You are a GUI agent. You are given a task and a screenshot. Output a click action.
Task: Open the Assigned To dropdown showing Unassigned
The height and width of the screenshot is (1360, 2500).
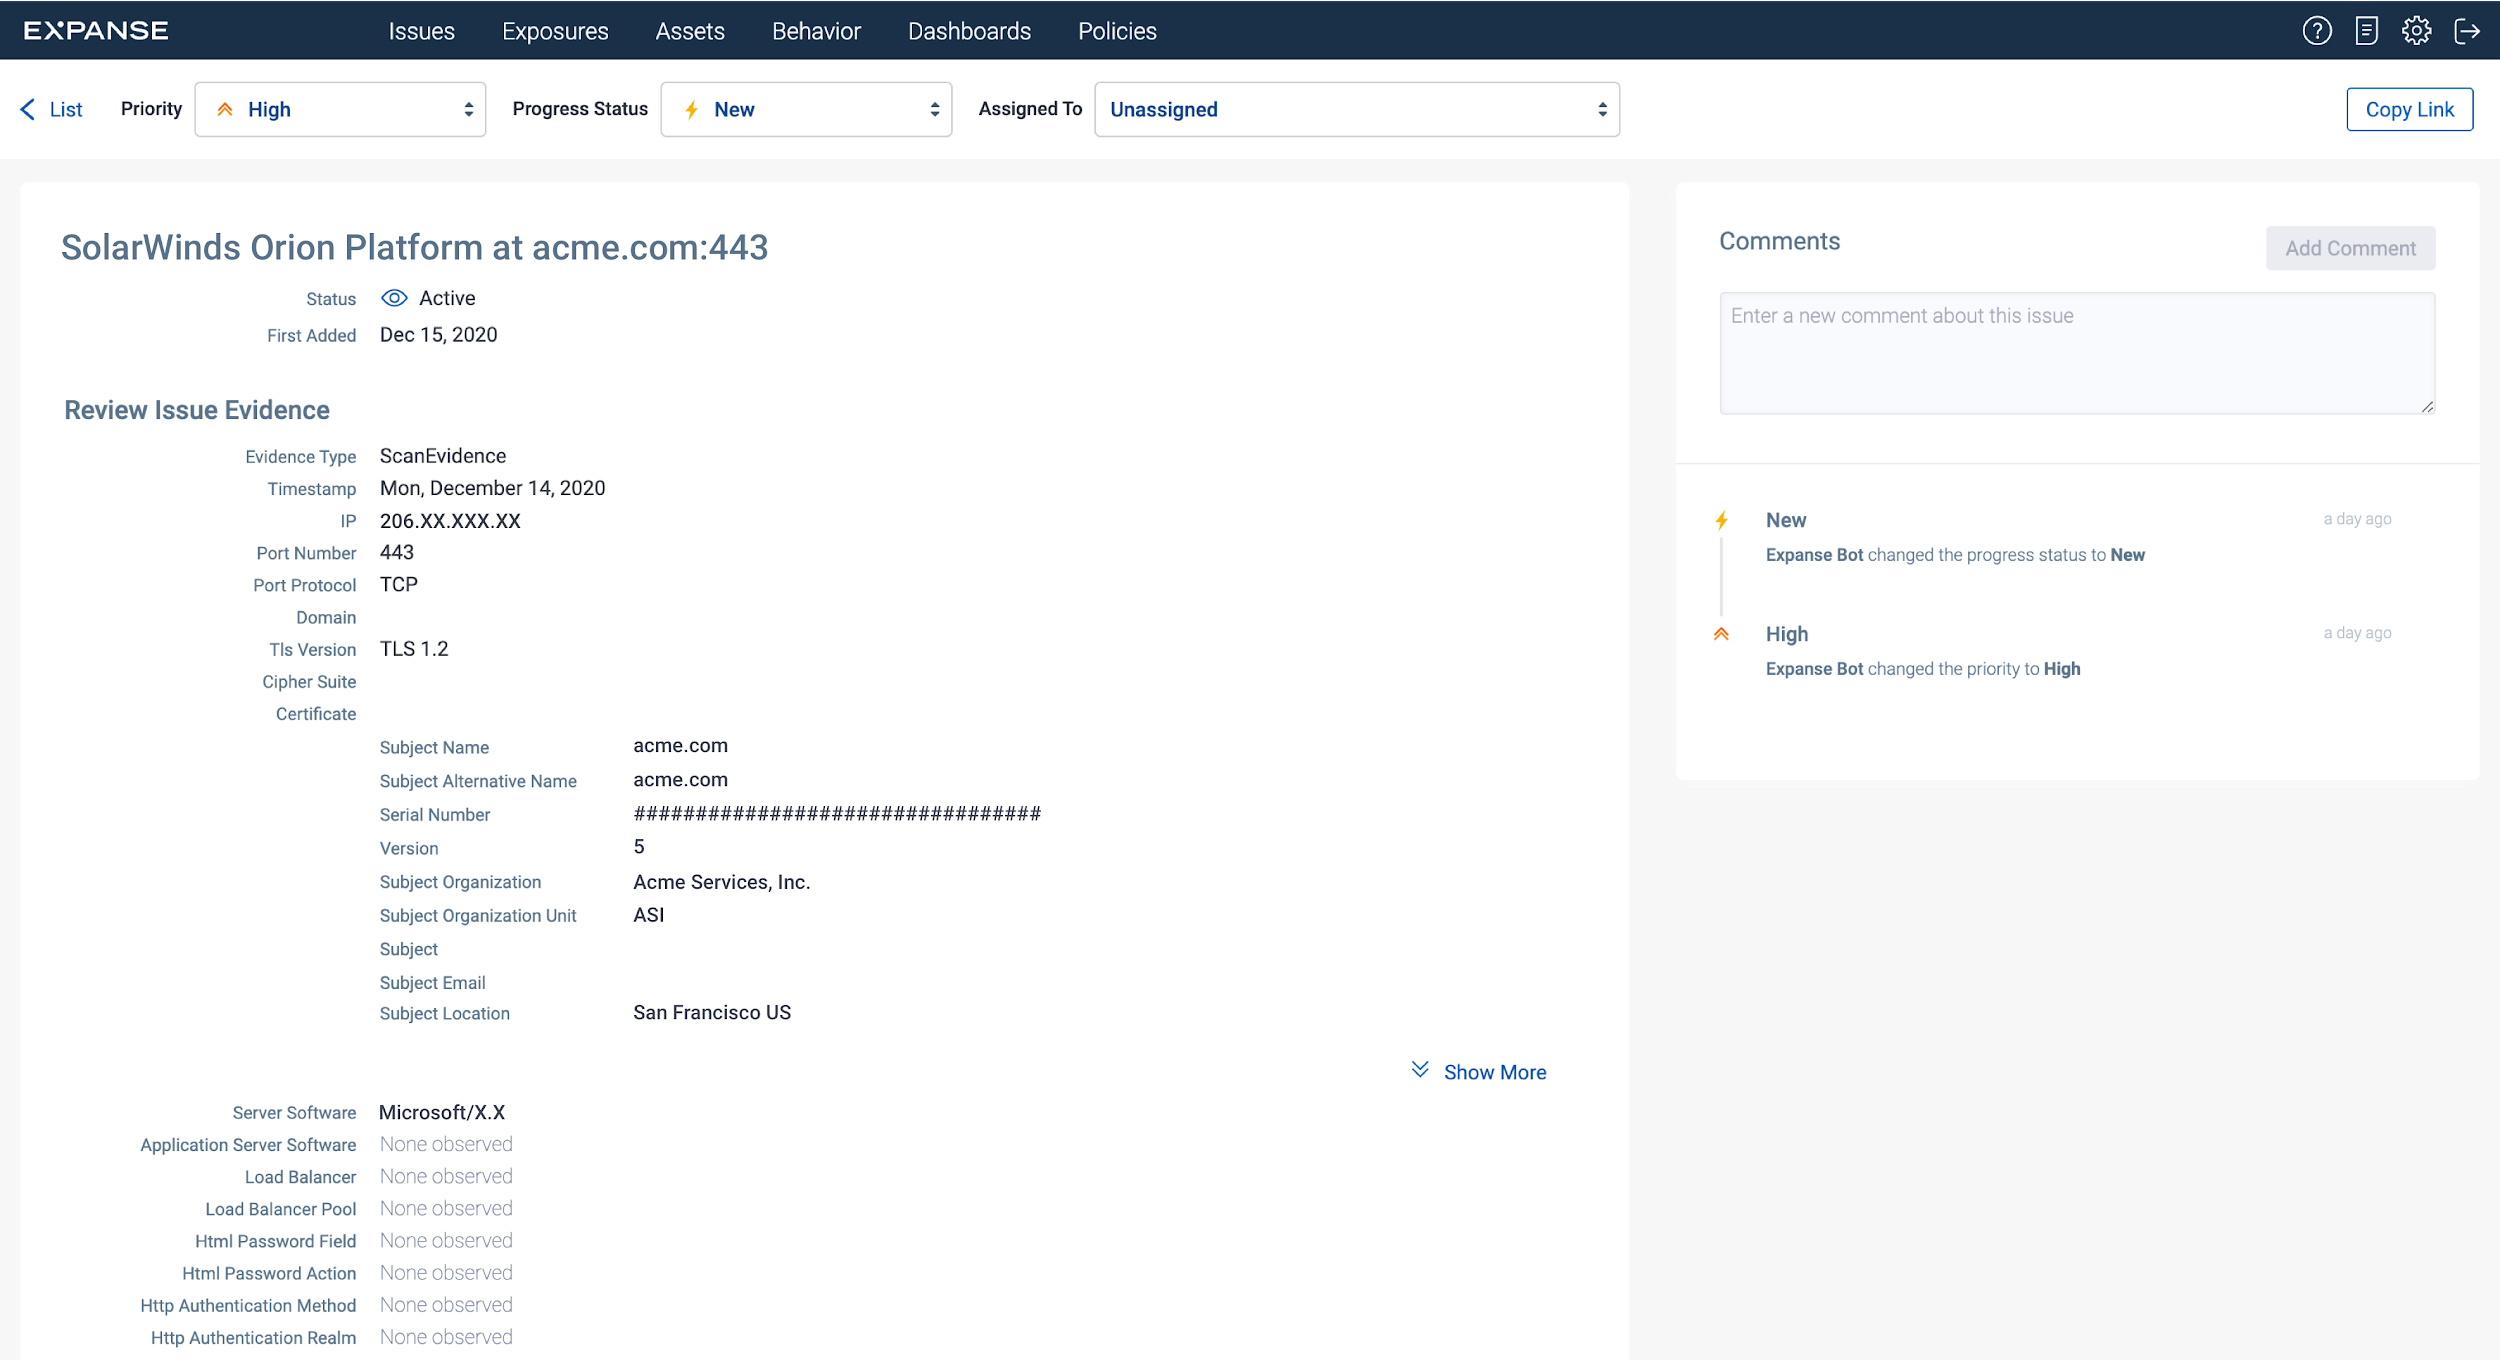[x=1357, y=109]
